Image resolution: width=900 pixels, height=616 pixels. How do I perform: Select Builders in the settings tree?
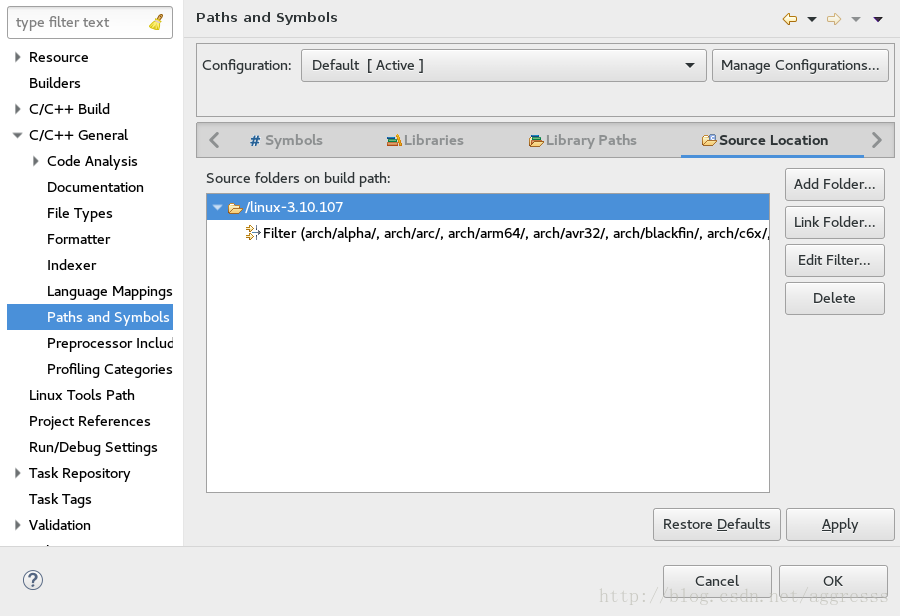point(55,83)
